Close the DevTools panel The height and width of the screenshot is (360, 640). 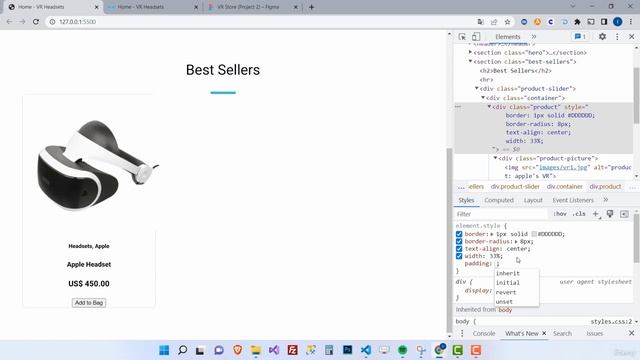(x=631, y=37)
